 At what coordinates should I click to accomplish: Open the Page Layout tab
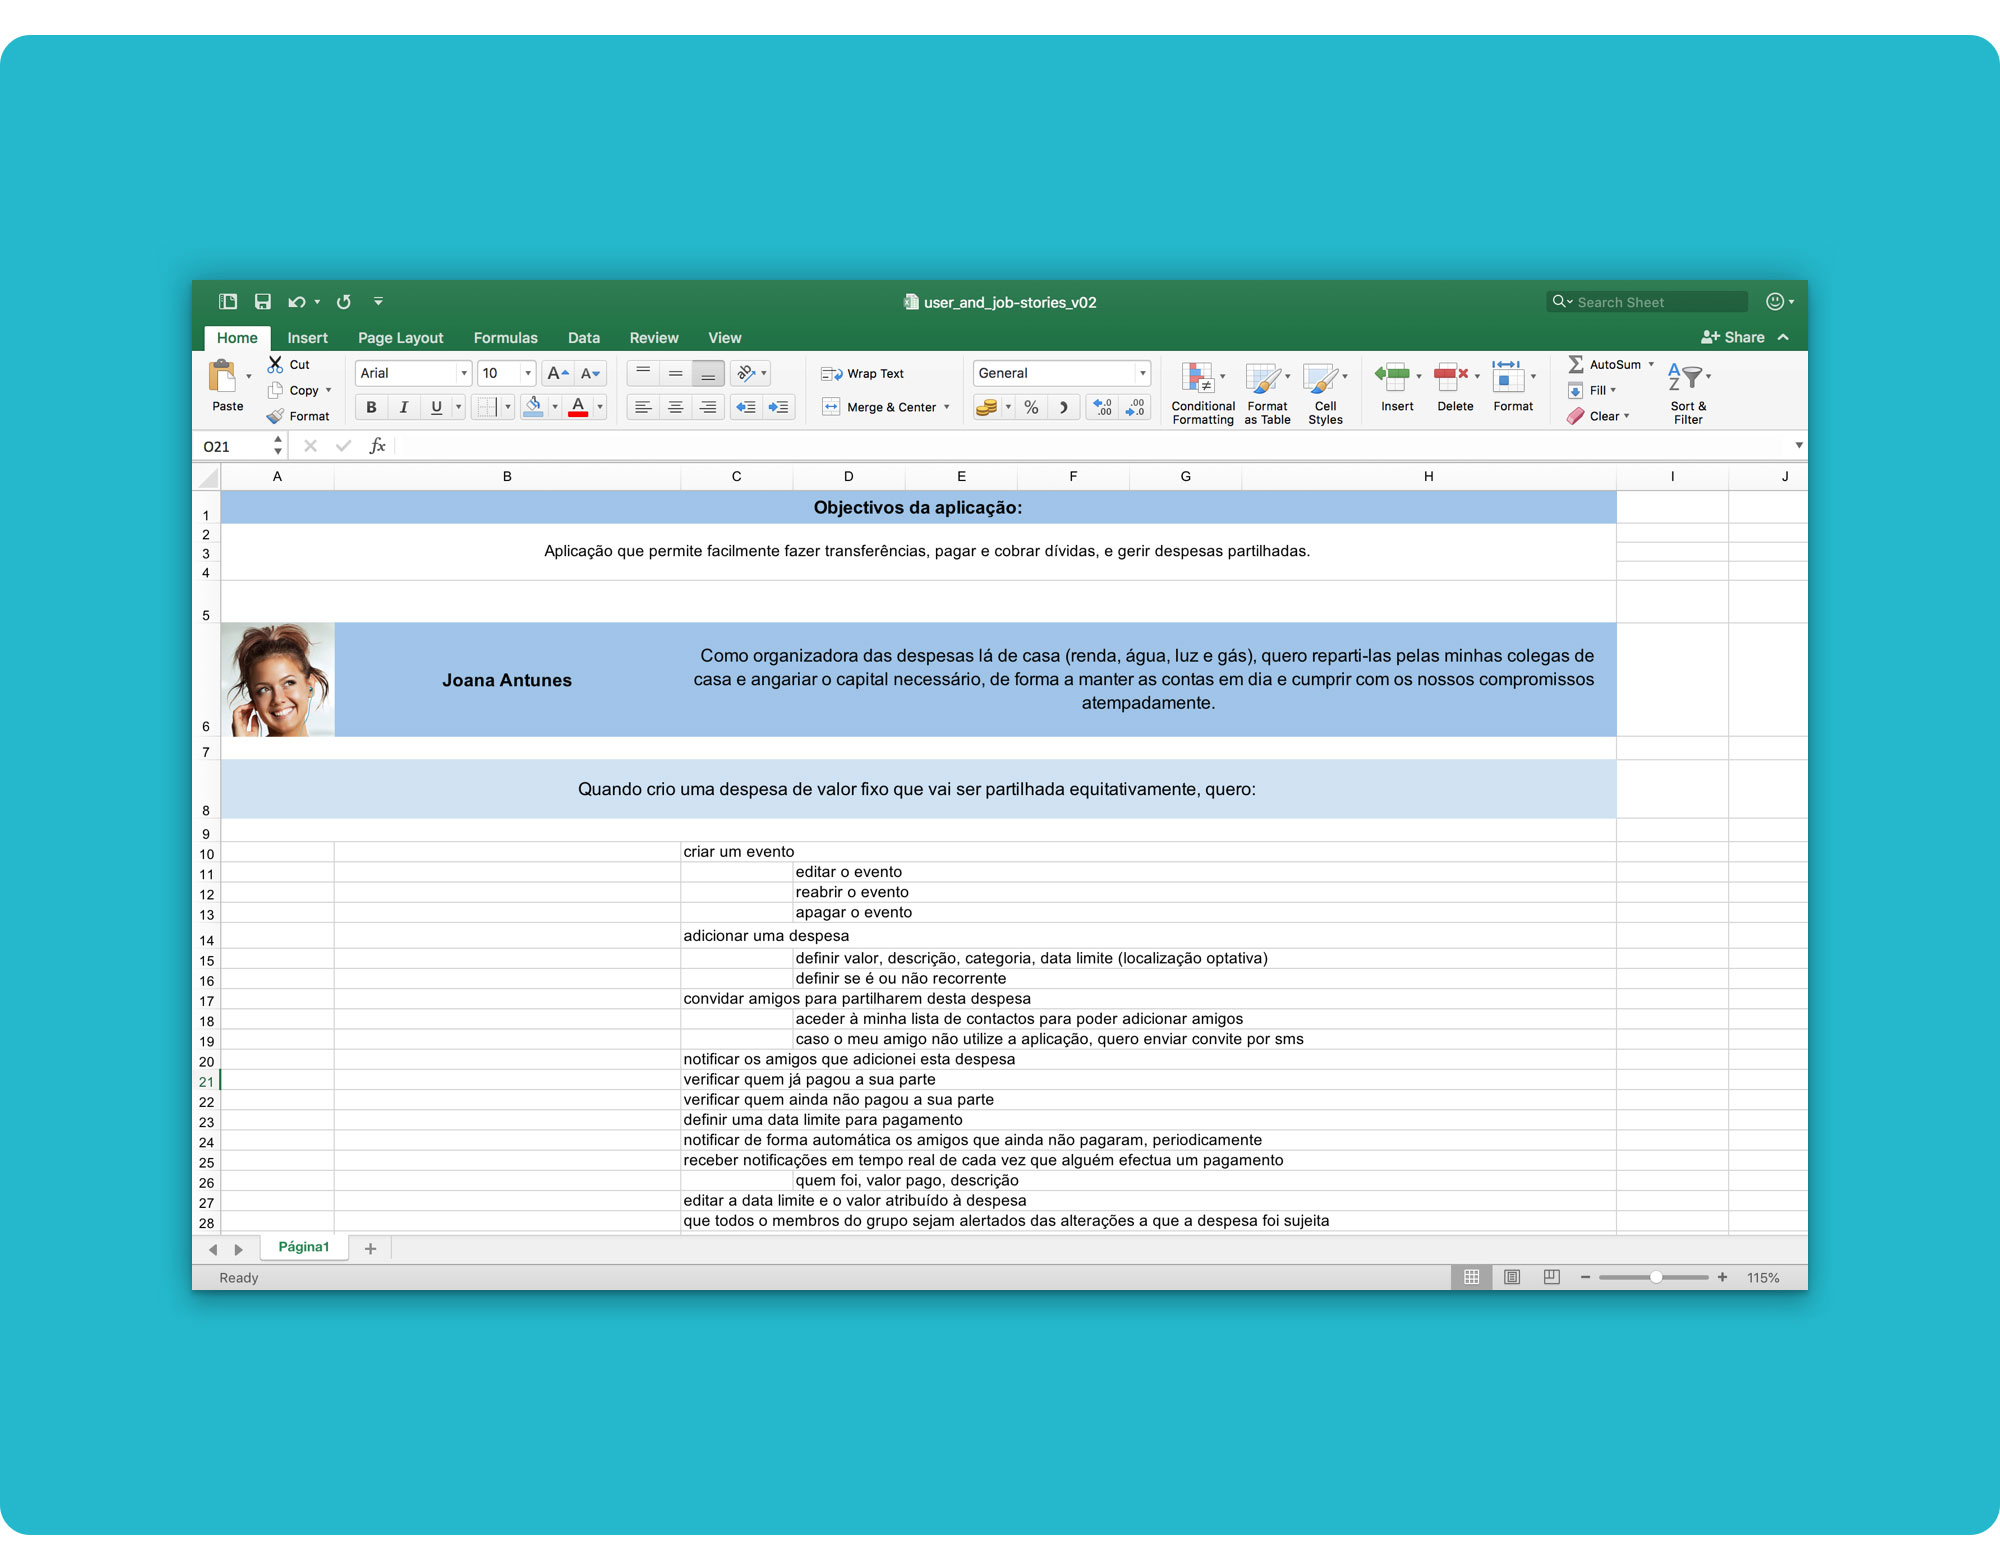point(400,338)
